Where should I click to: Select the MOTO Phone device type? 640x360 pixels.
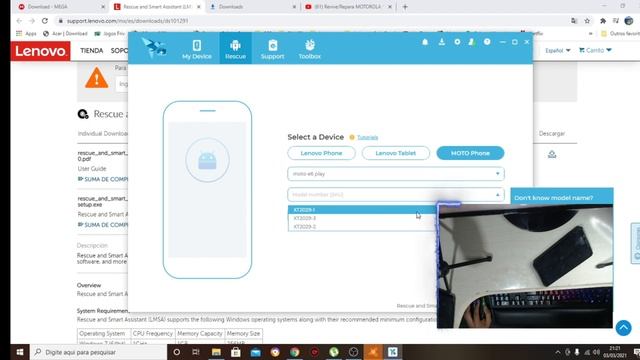470,153
